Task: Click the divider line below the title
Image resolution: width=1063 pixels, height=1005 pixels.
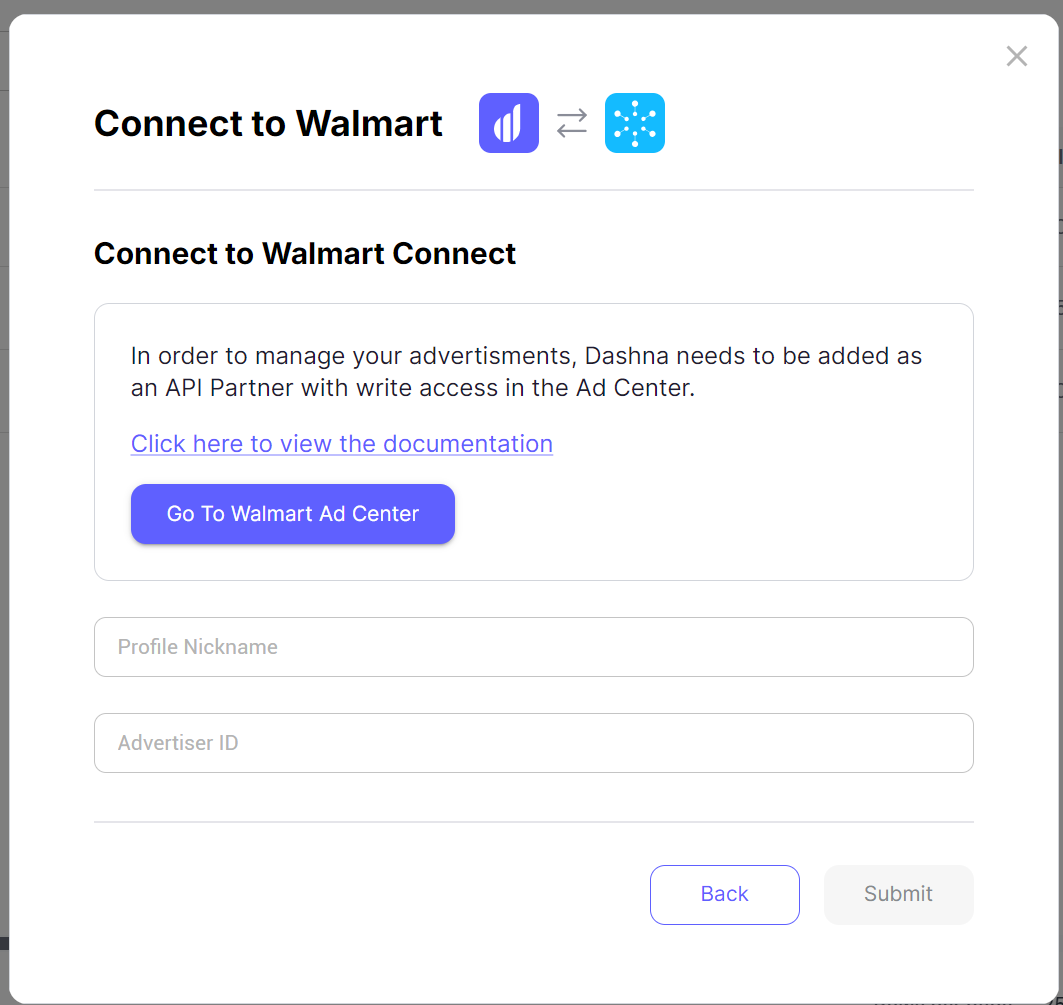Action: coord(533,190)
